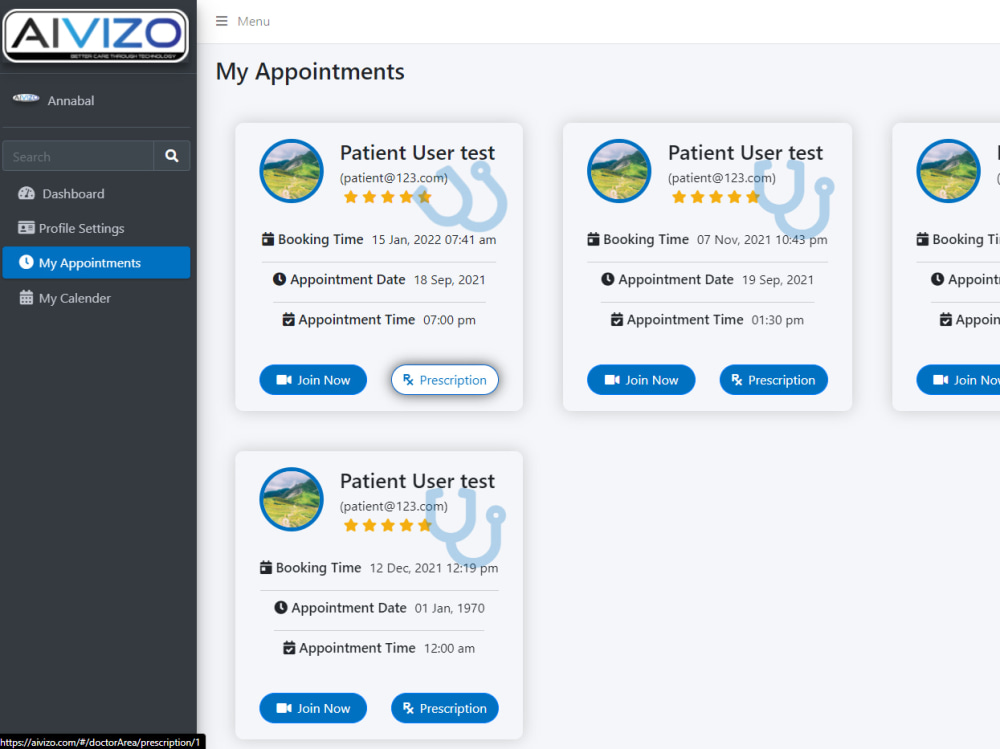Image resolution: width=1000 pixels, height=749 pixels.
Task: Open Prescription for 01 Jan, 1970 appointment
Action: [x=445, y=708]
